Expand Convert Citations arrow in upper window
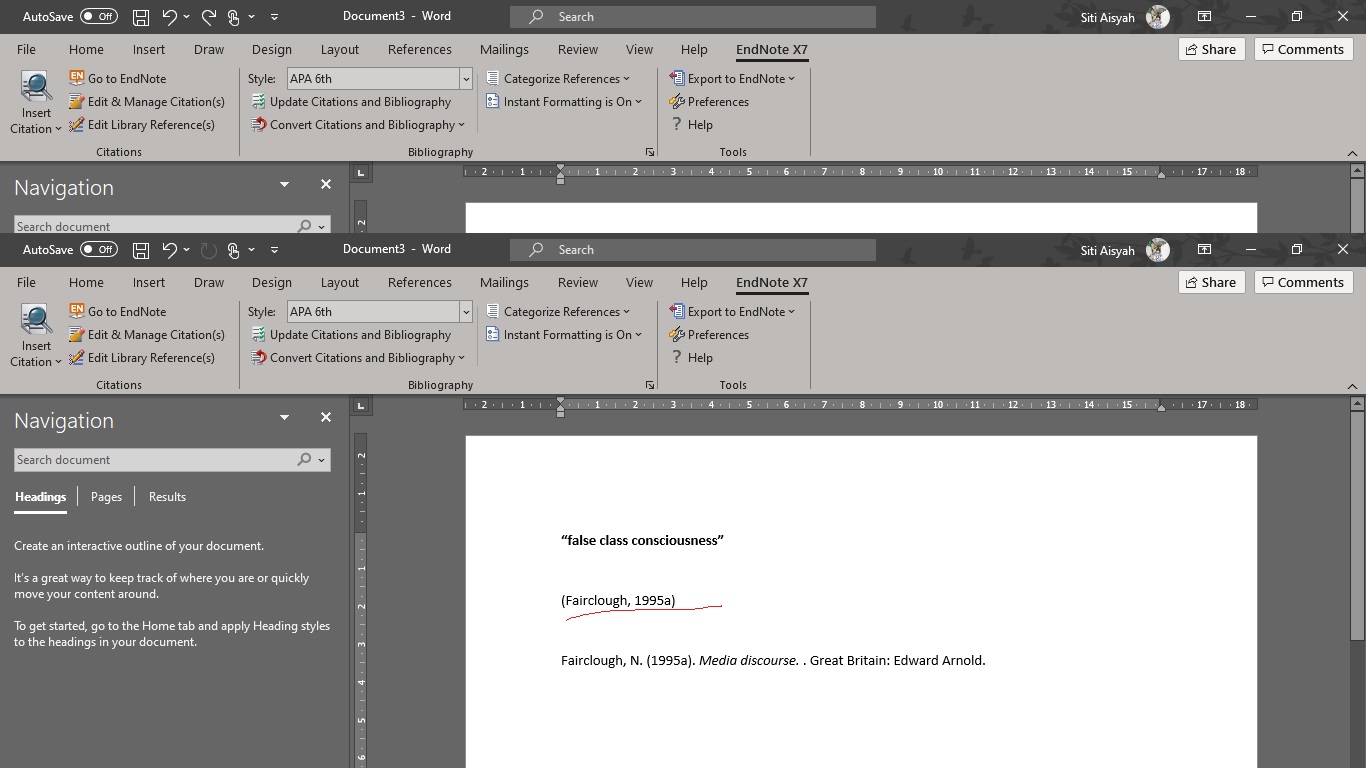 461,125
